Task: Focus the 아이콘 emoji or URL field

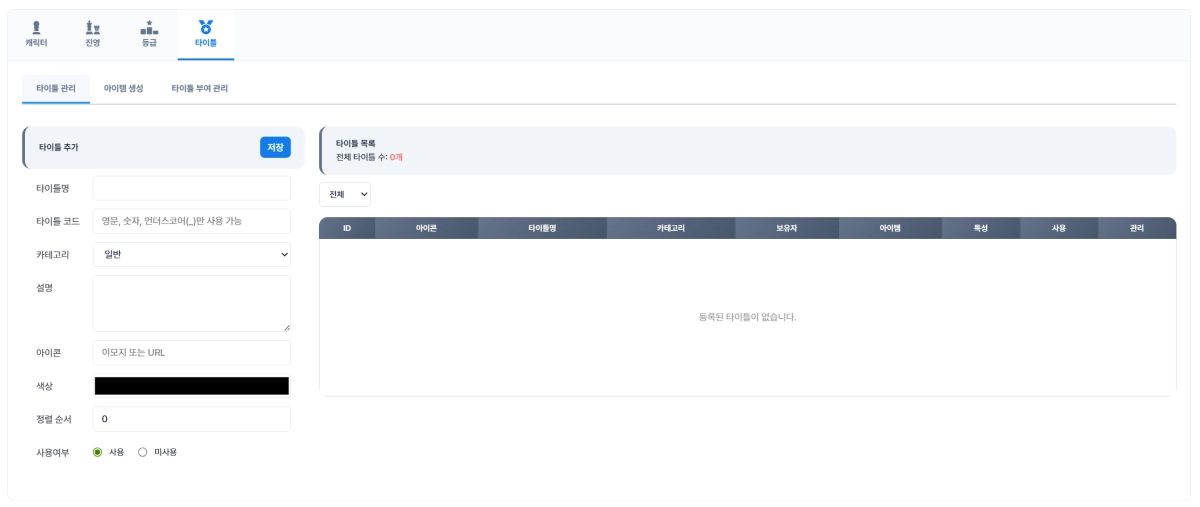Action: (x=191, y=353)
